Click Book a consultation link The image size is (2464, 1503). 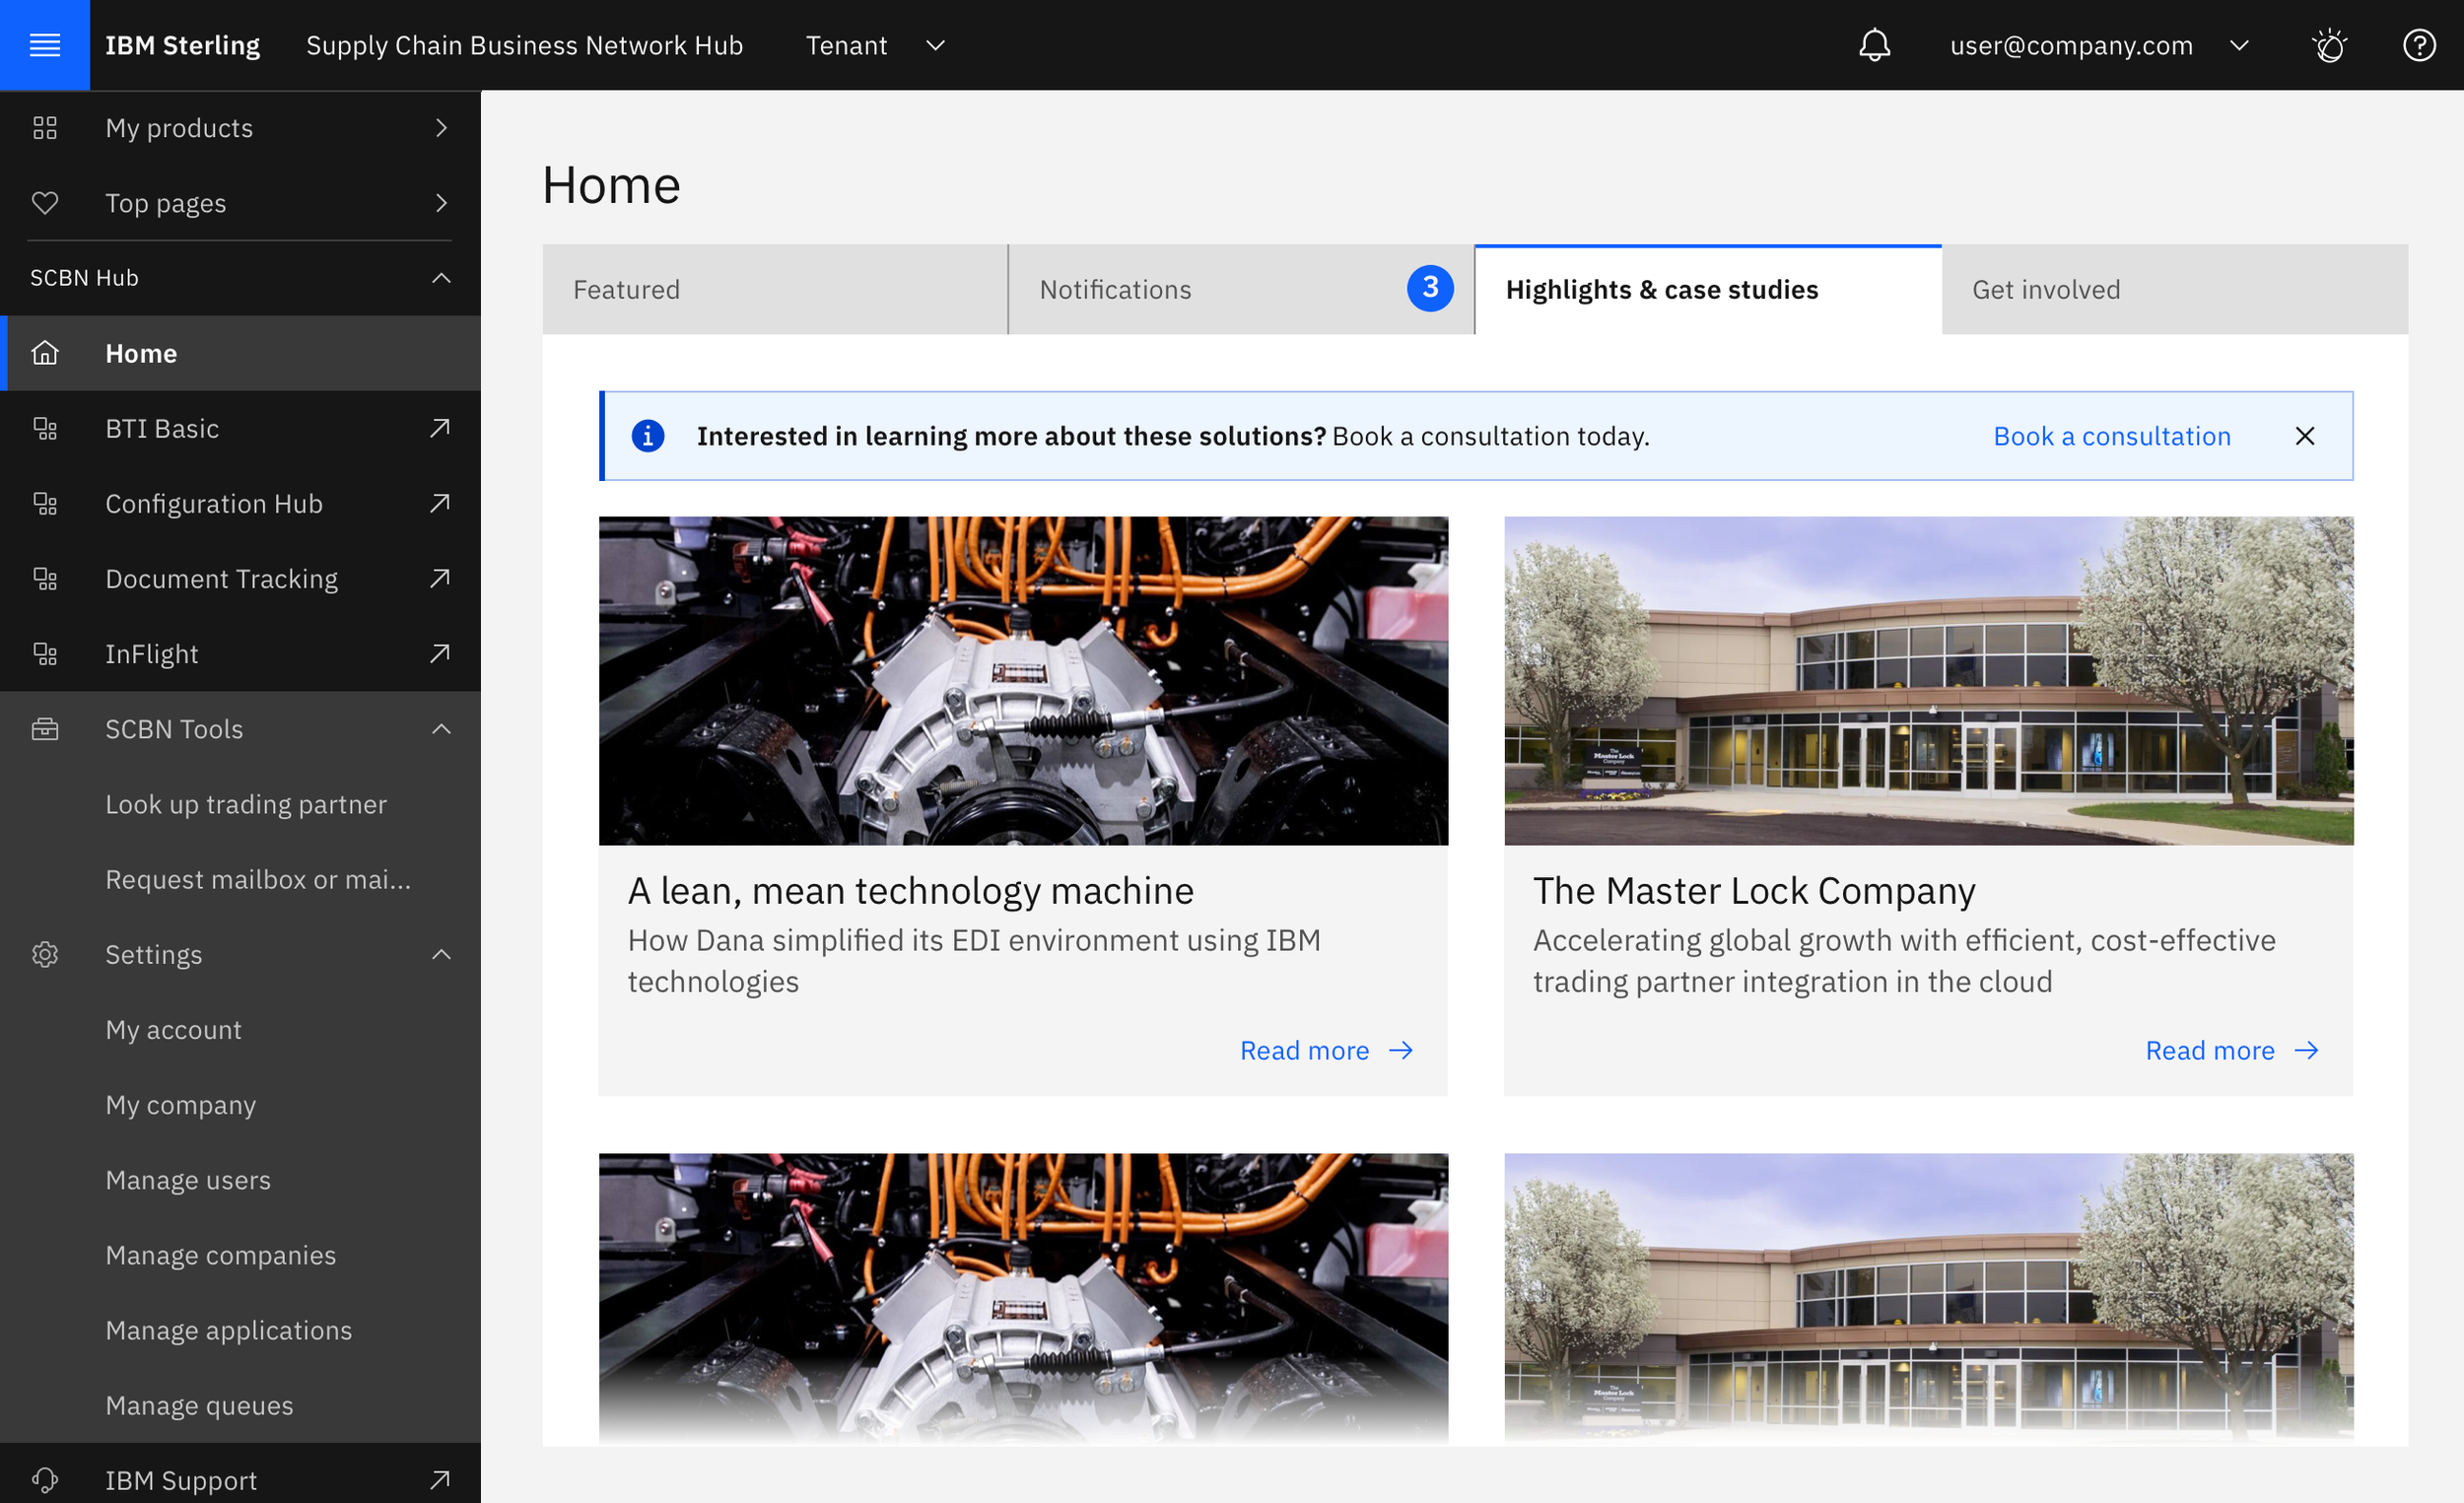(x=2111, y=436)
